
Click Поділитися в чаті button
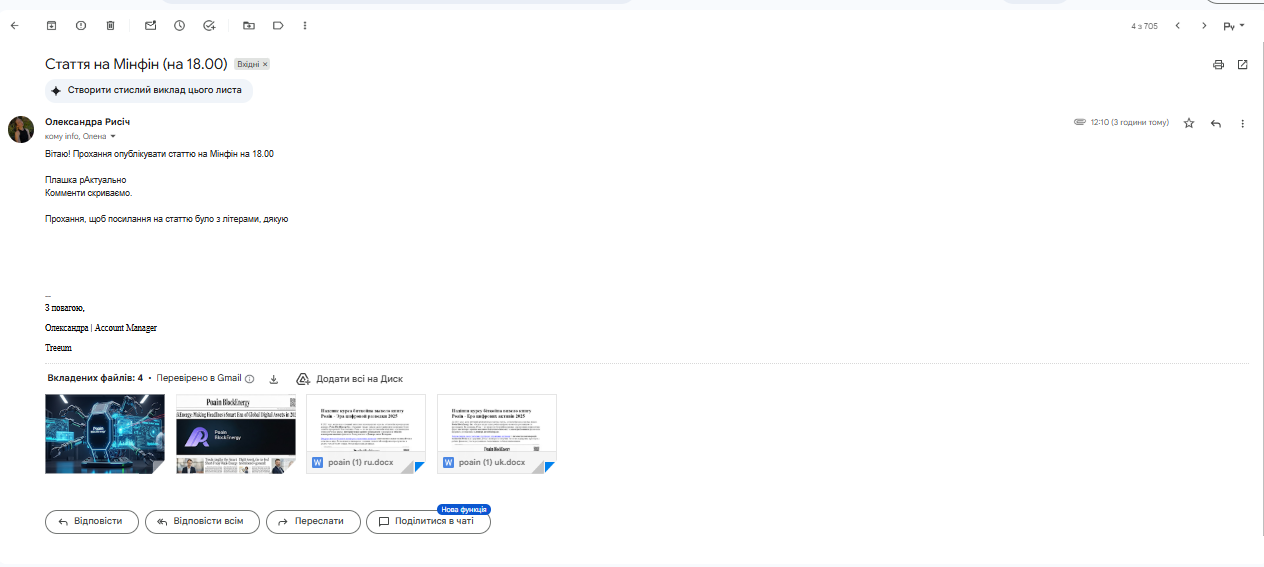click(428, 521)
